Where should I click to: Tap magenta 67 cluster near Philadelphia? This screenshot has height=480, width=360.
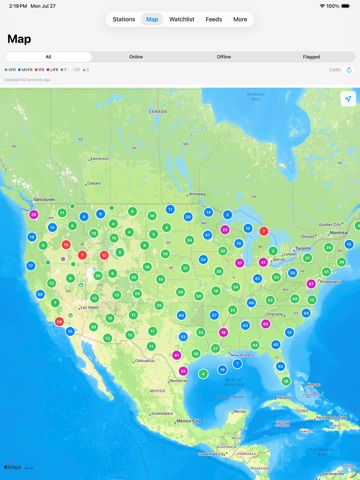pyautogui.click(x=311, y=284)
